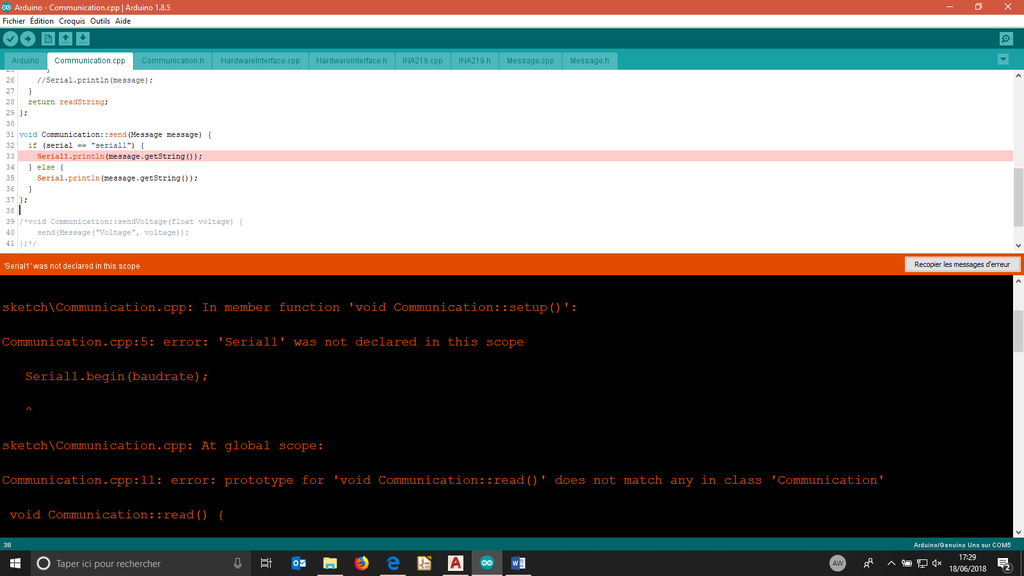Open the Fichier menu

[14, 21]
